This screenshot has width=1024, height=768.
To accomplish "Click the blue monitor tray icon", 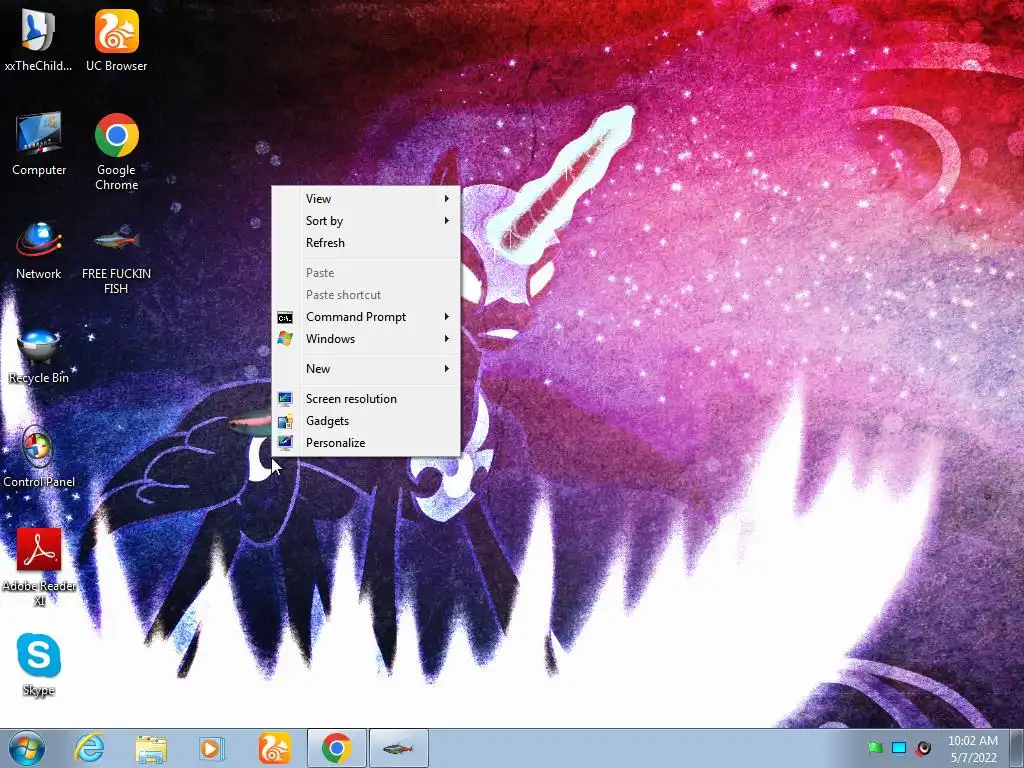I will click(899, 748).
